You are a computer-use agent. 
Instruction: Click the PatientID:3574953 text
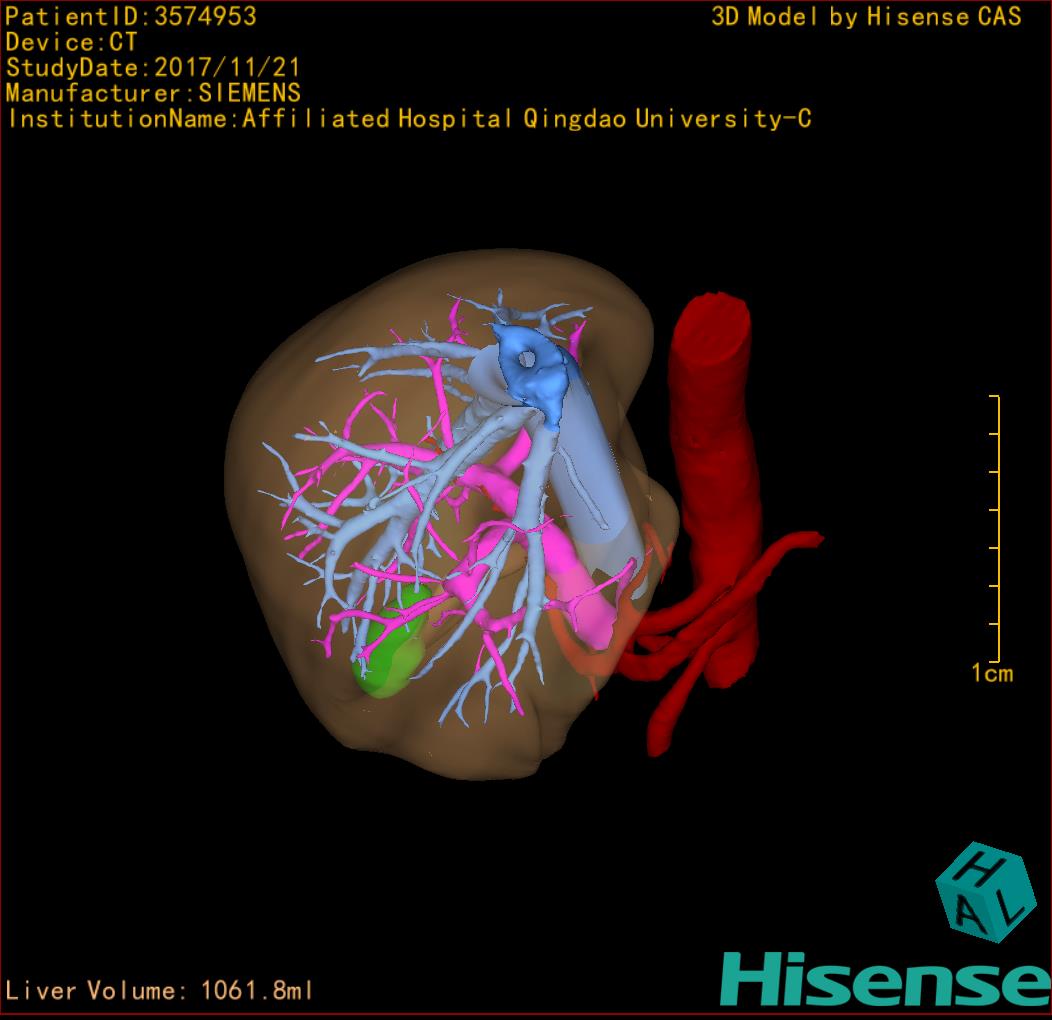(x=131, y=16)
